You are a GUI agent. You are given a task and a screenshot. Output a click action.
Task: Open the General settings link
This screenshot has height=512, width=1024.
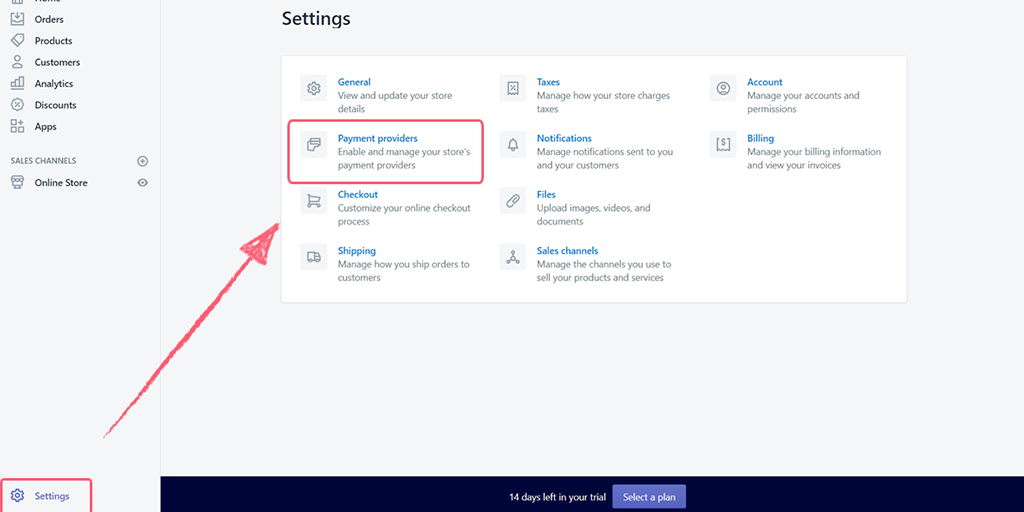click(x=354, y=82)
